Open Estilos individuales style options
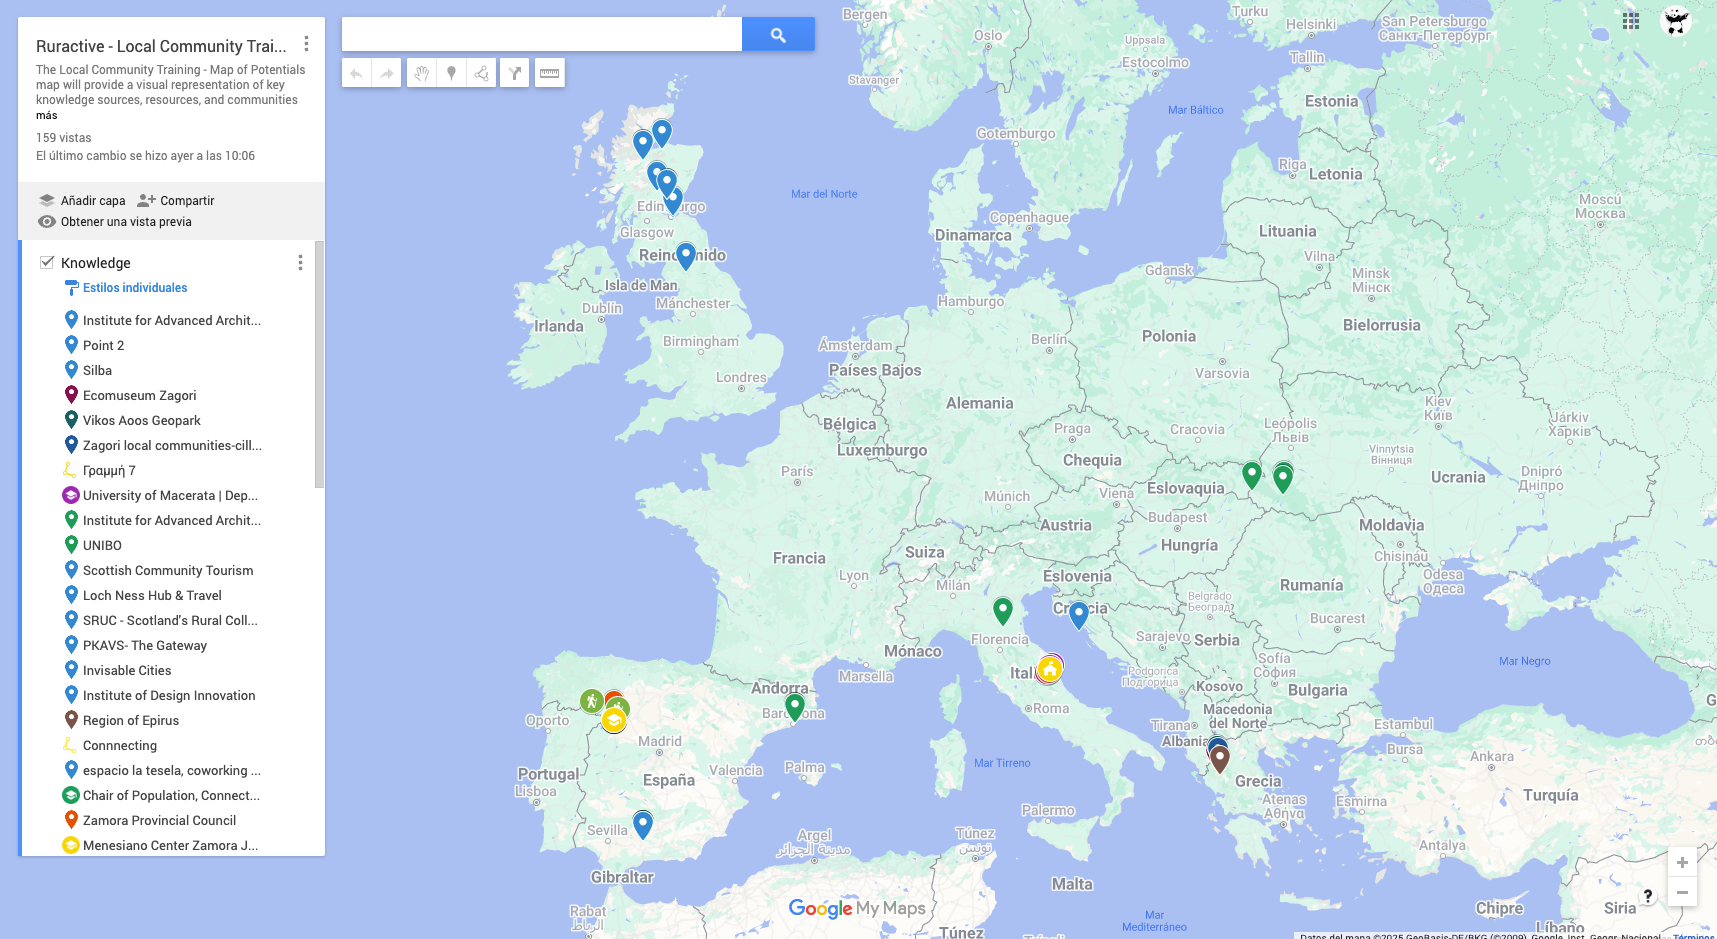This screenshot has height=939, width=1717. coord(134,288)
